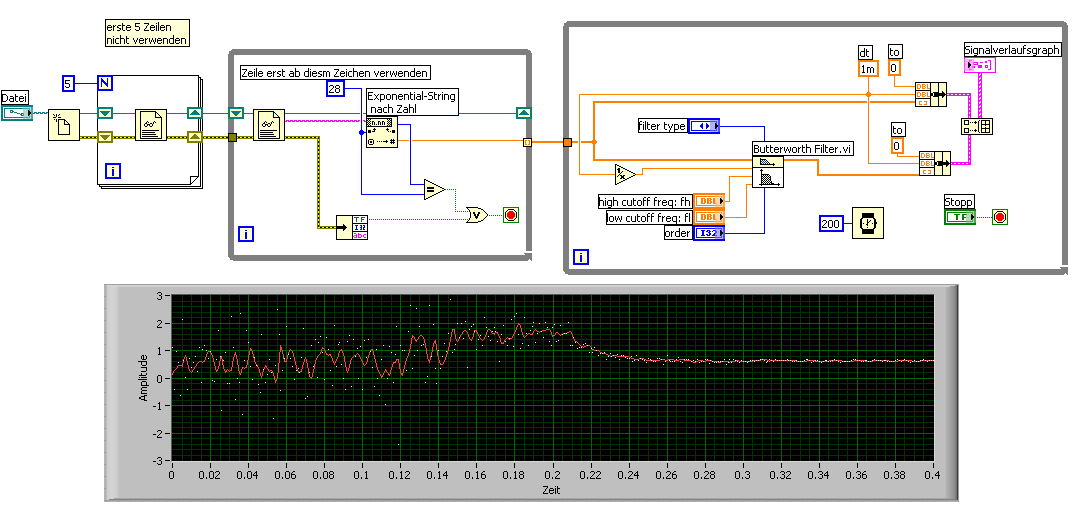Click the numeric constant 28
The width and height of the screenshot is (1078, 509).
[x=334, y=87]
